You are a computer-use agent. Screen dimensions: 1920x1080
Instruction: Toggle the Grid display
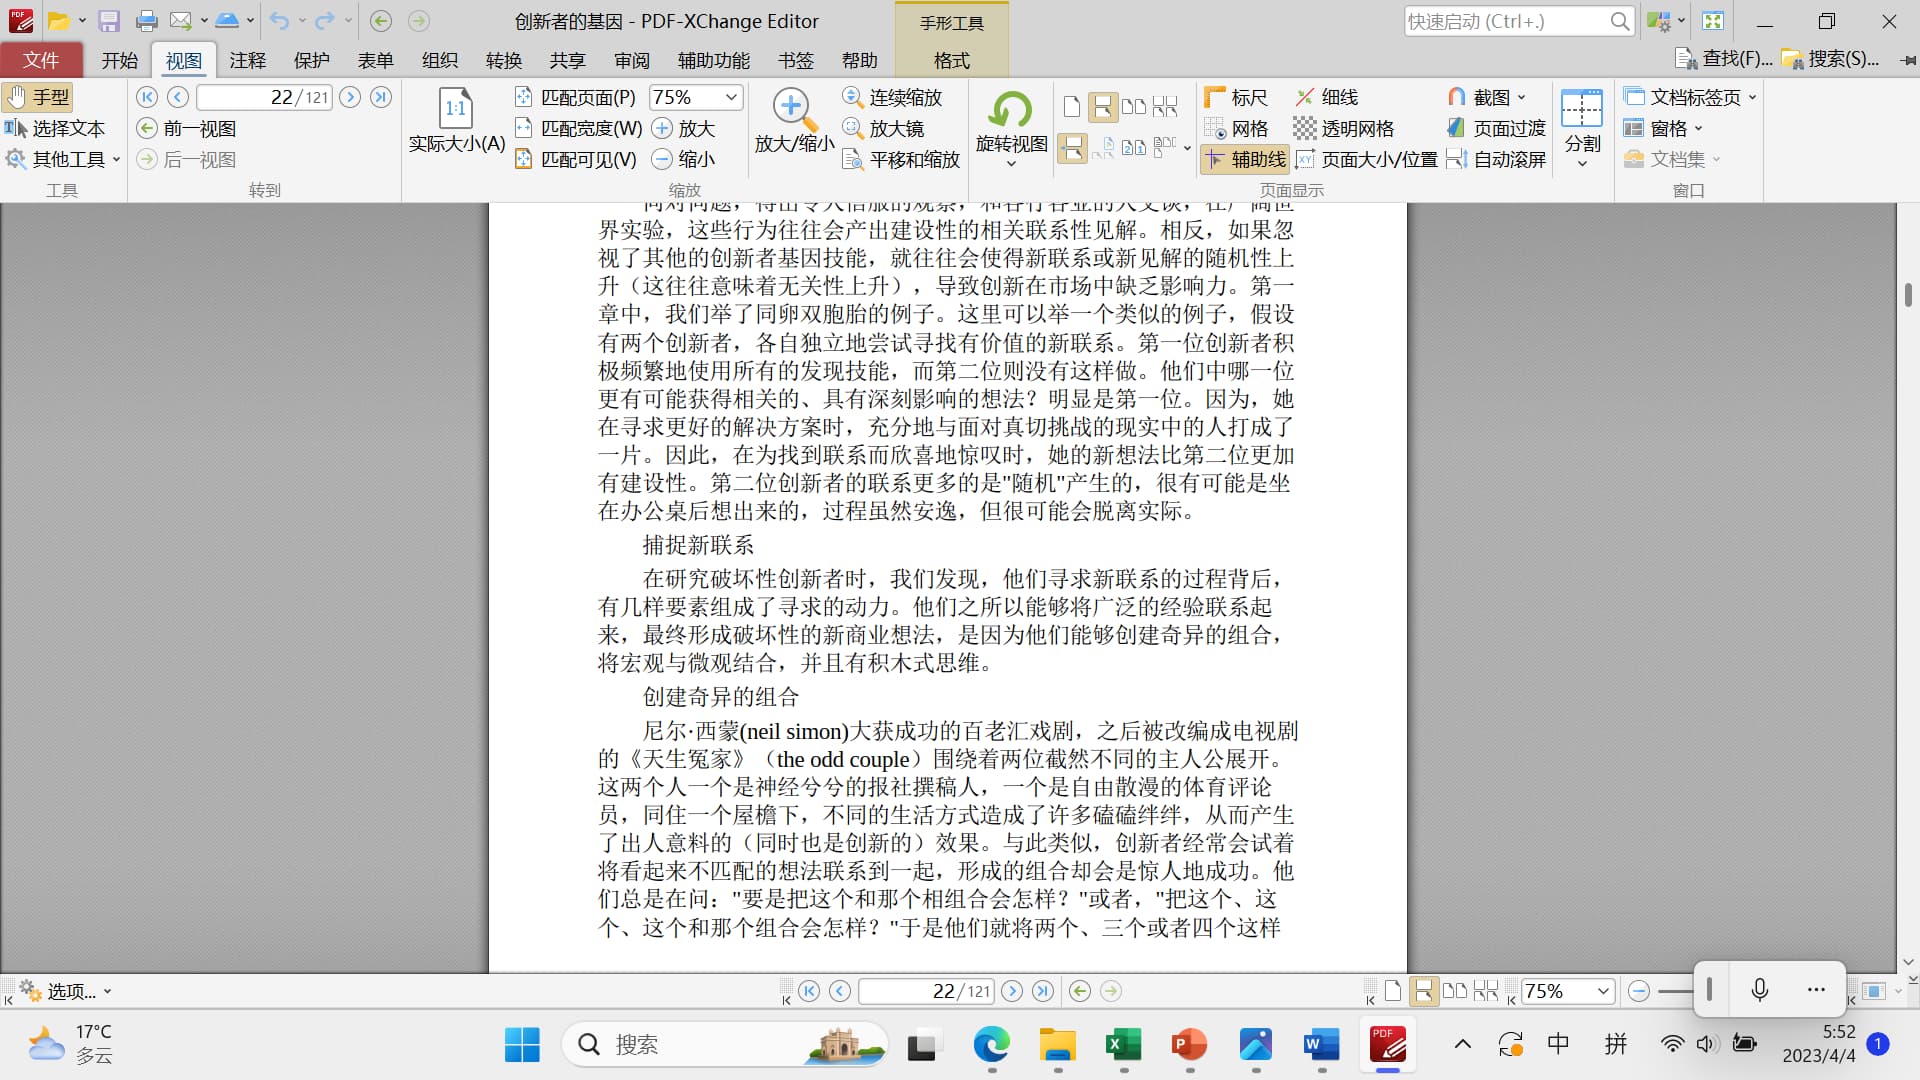1236,128
